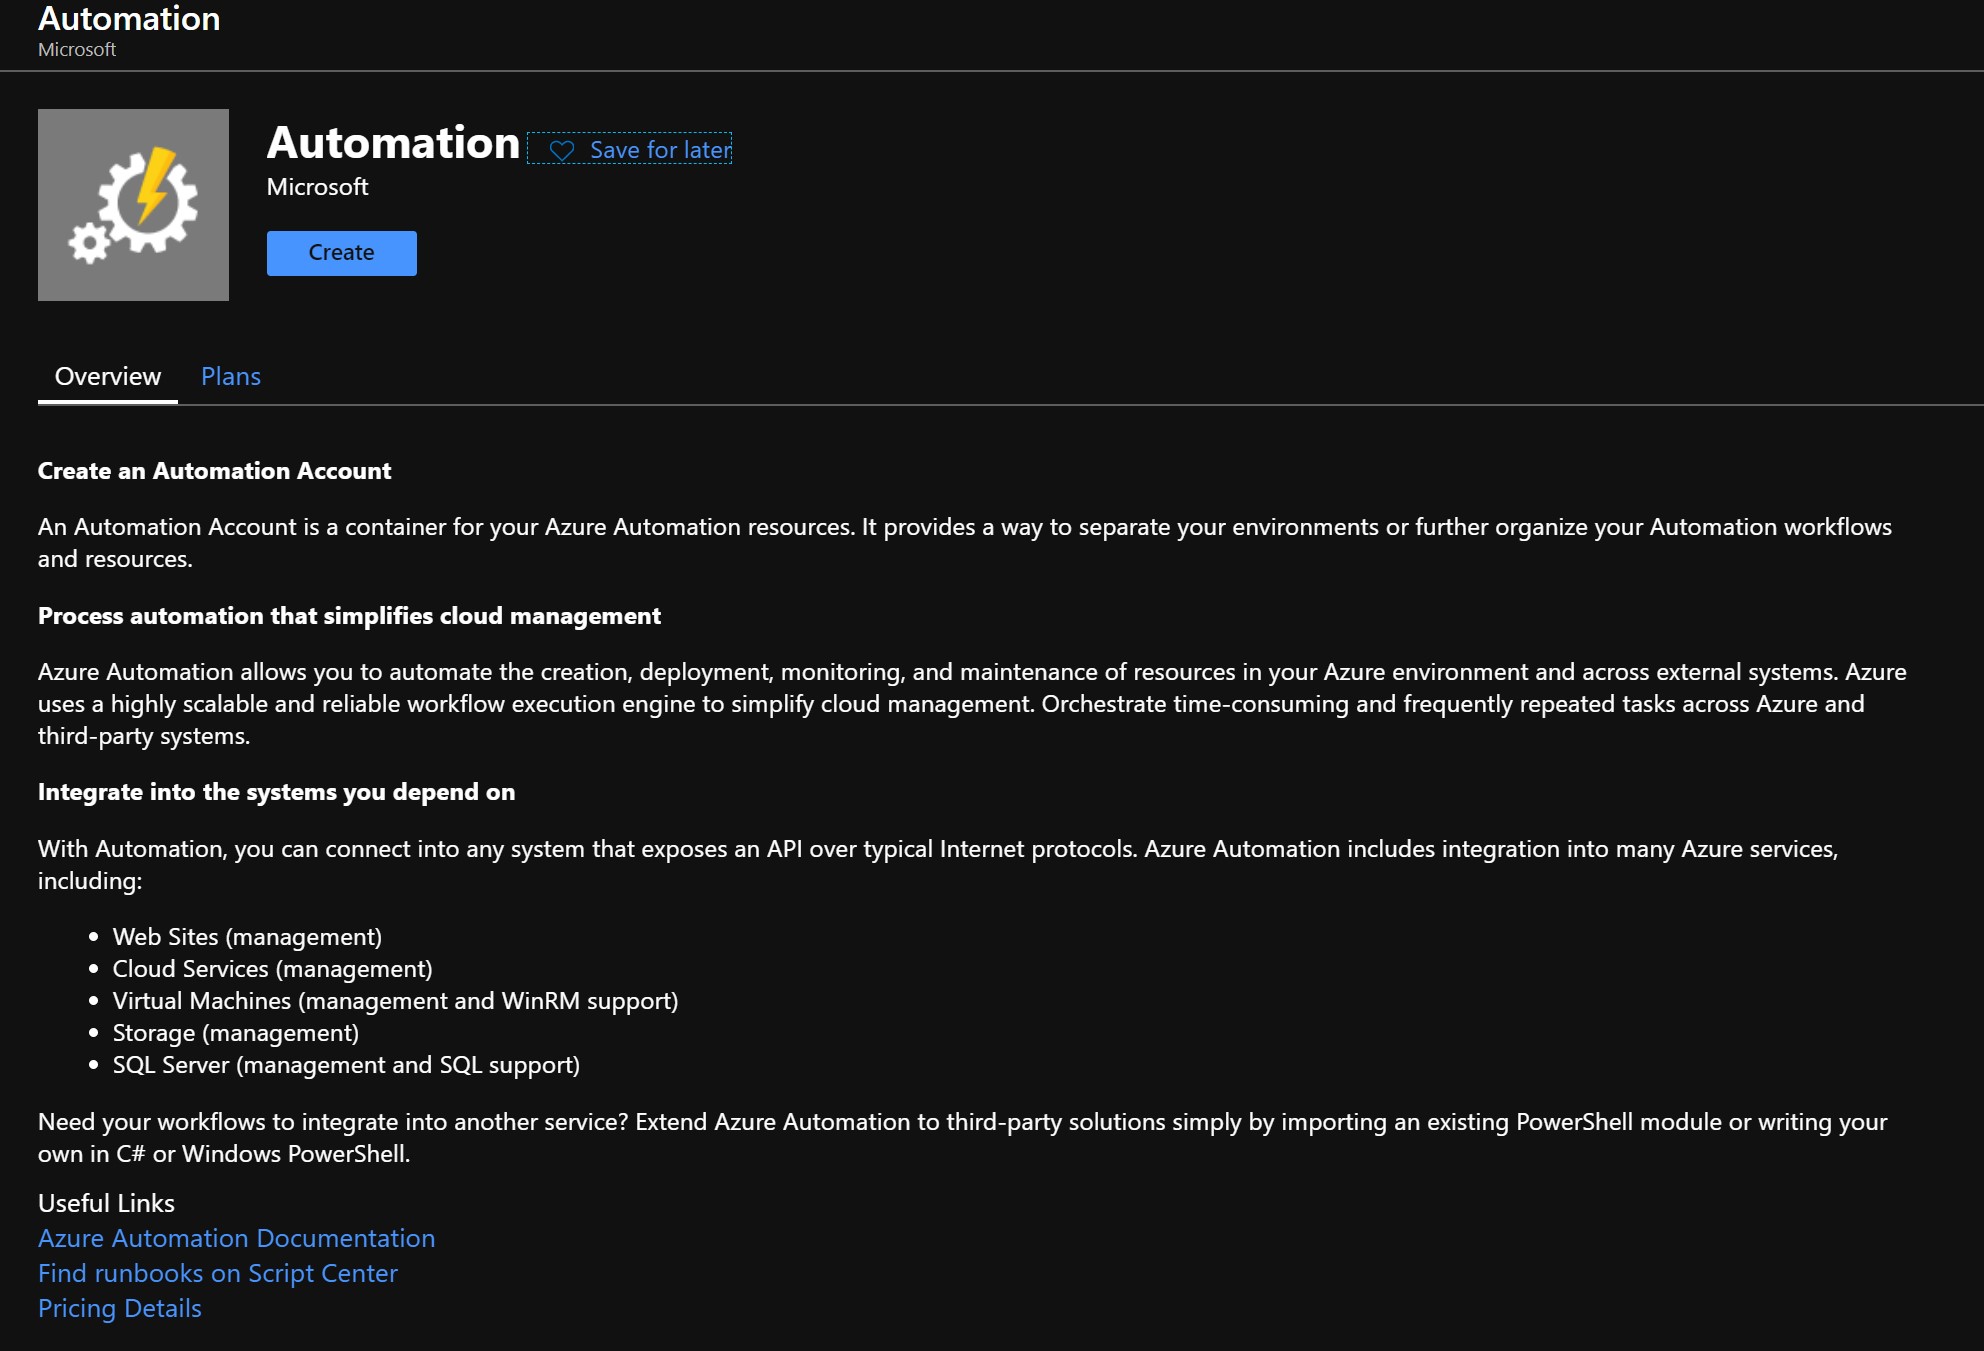Click the Microsoft publisher name under the large title

[x=318, y=187]
